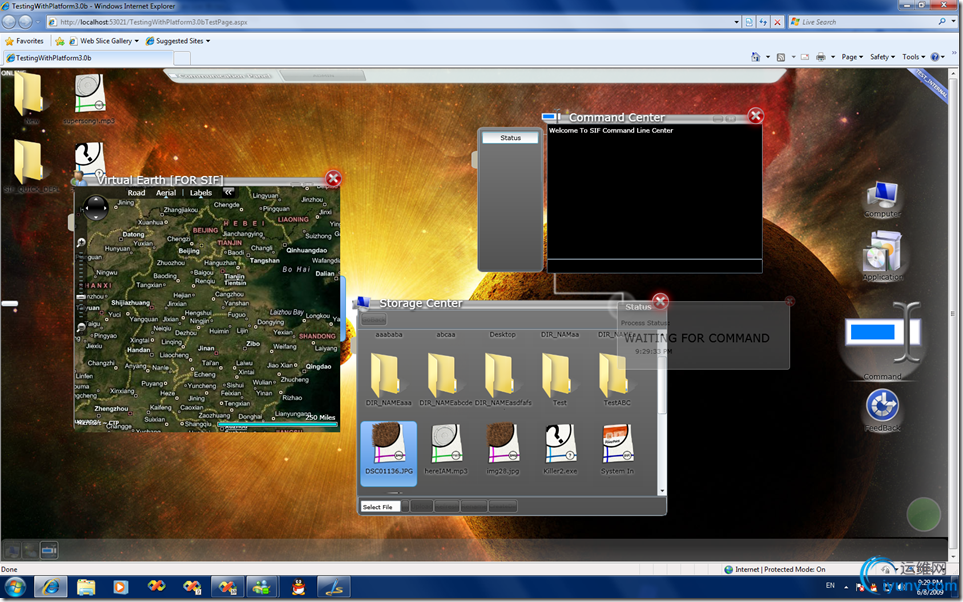Open the DIR_NAMEabcde folder in Storage Center
Viewport: 963px width, 602px height.
[x=446, y=379]
